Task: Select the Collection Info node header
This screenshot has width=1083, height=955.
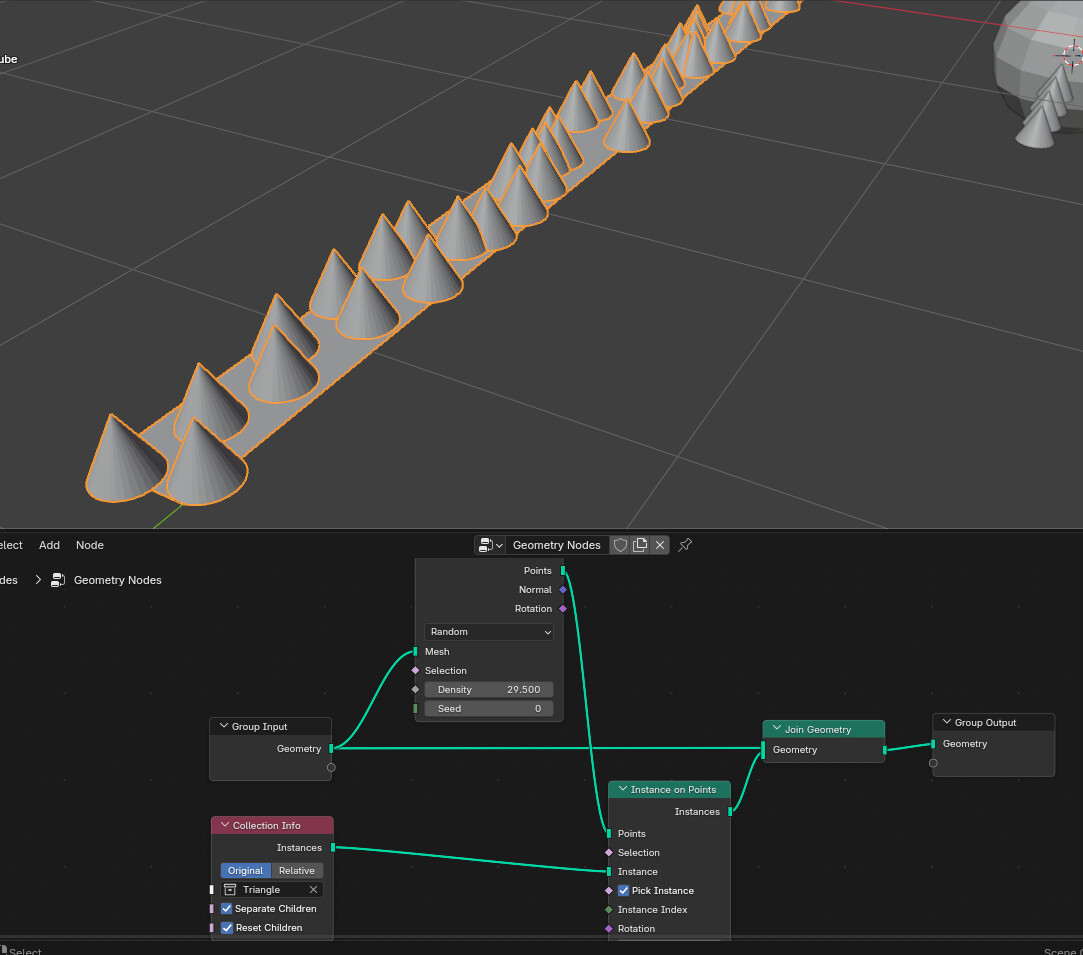Action: 272,825
